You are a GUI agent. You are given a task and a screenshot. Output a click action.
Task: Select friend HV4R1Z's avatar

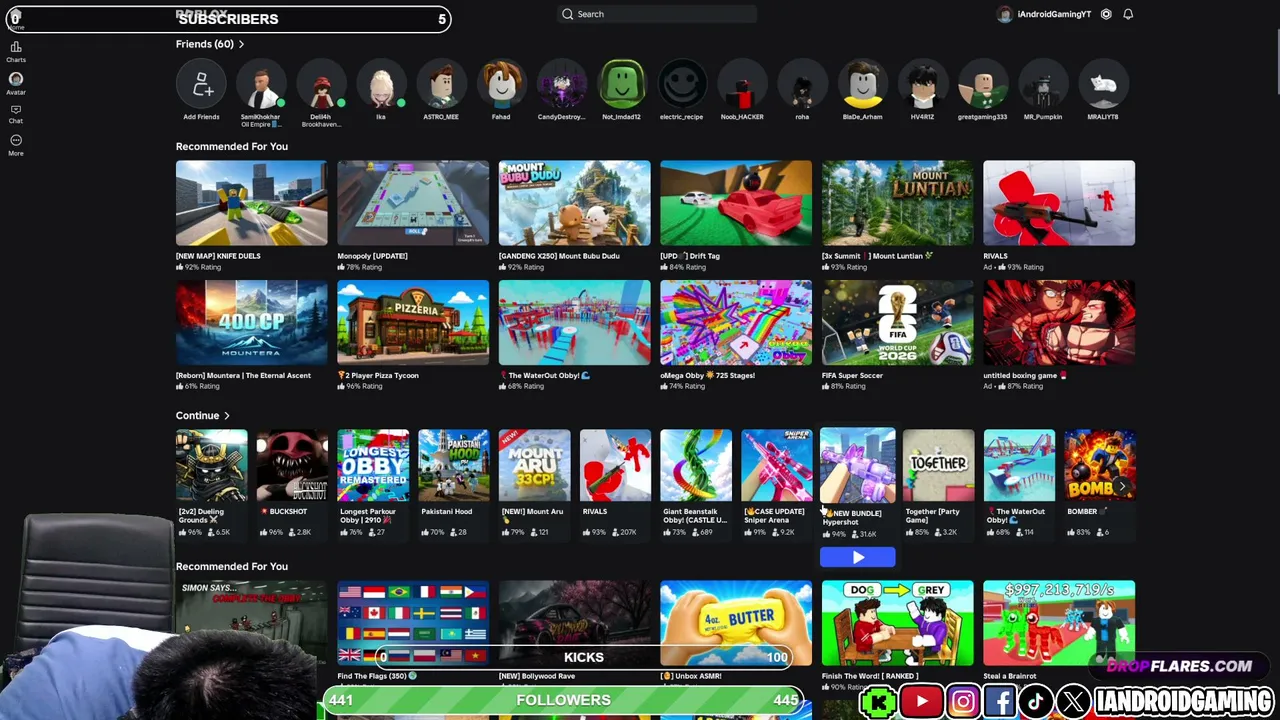(922, 85)
